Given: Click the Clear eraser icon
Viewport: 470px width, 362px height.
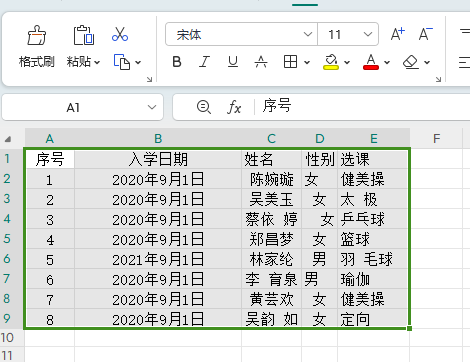Looking at the screenshot, I should coord(411,62).
